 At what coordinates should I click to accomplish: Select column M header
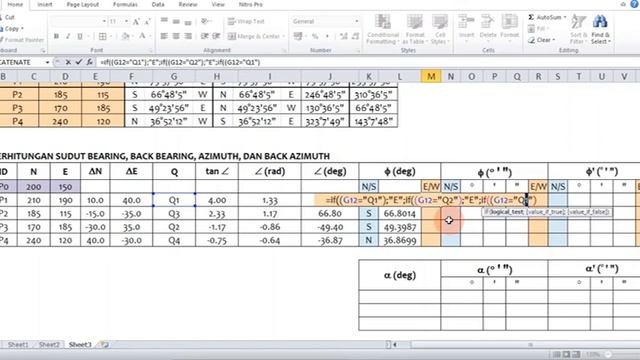pos(431,76)
